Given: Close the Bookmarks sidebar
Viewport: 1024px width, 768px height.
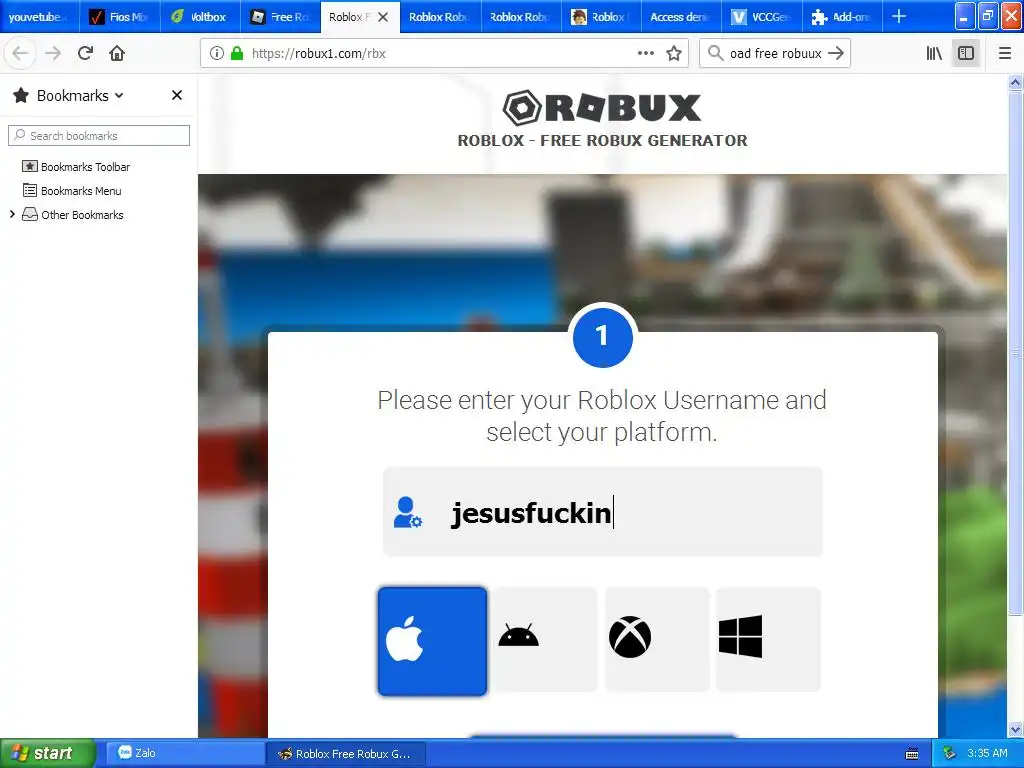Looking at the screenshot, I should click(x=176, y=95).
